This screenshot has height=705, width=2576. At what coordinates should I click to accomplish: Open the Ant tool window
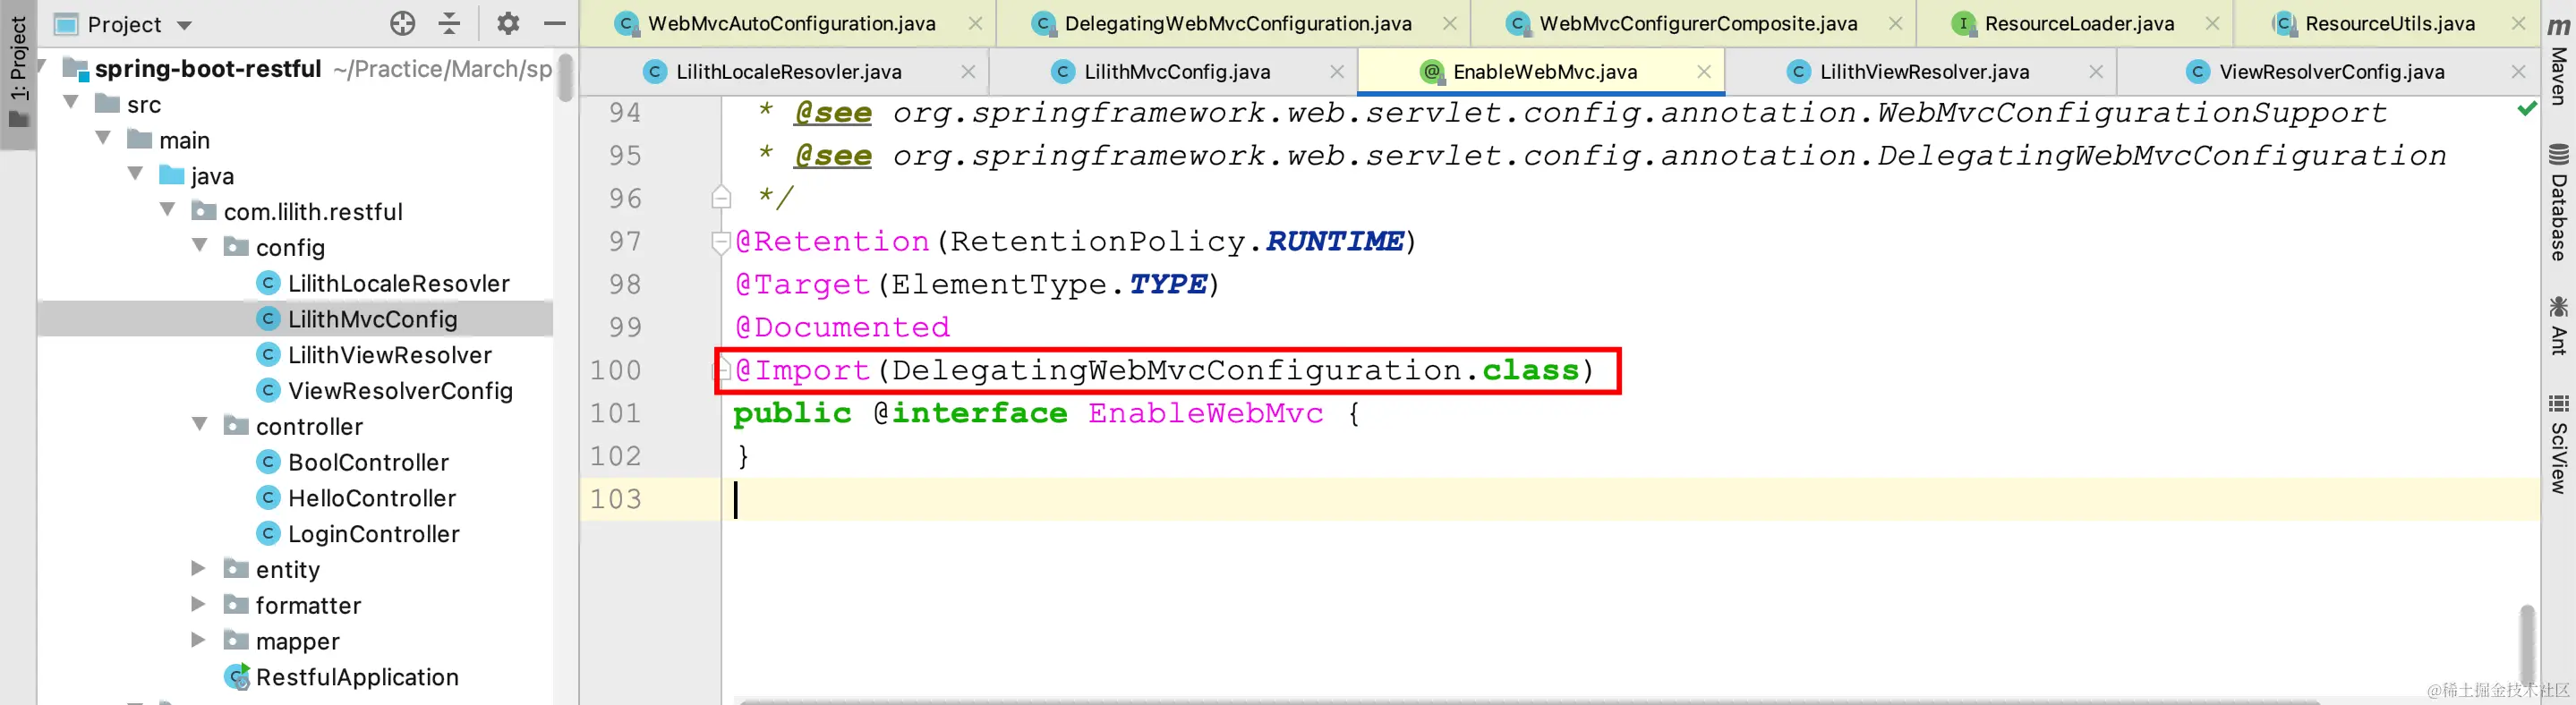tap(2558, 326)
